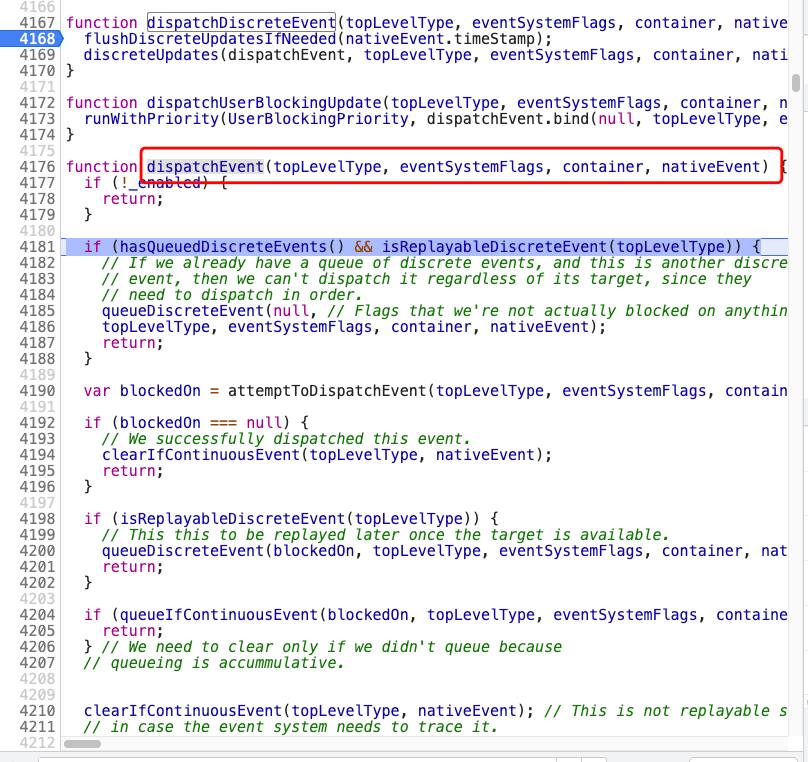Viewport: 808px width, 762px height.
Task: Click attemptToDispatchEvent on line 4190
Action: pos(327,391)
